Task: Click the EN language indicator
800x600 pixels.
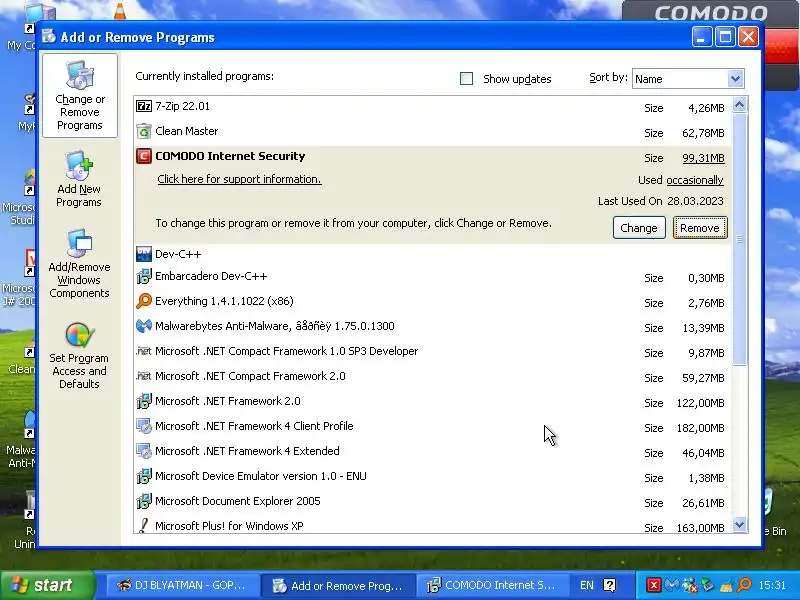Action: click(x=586, y=585)
